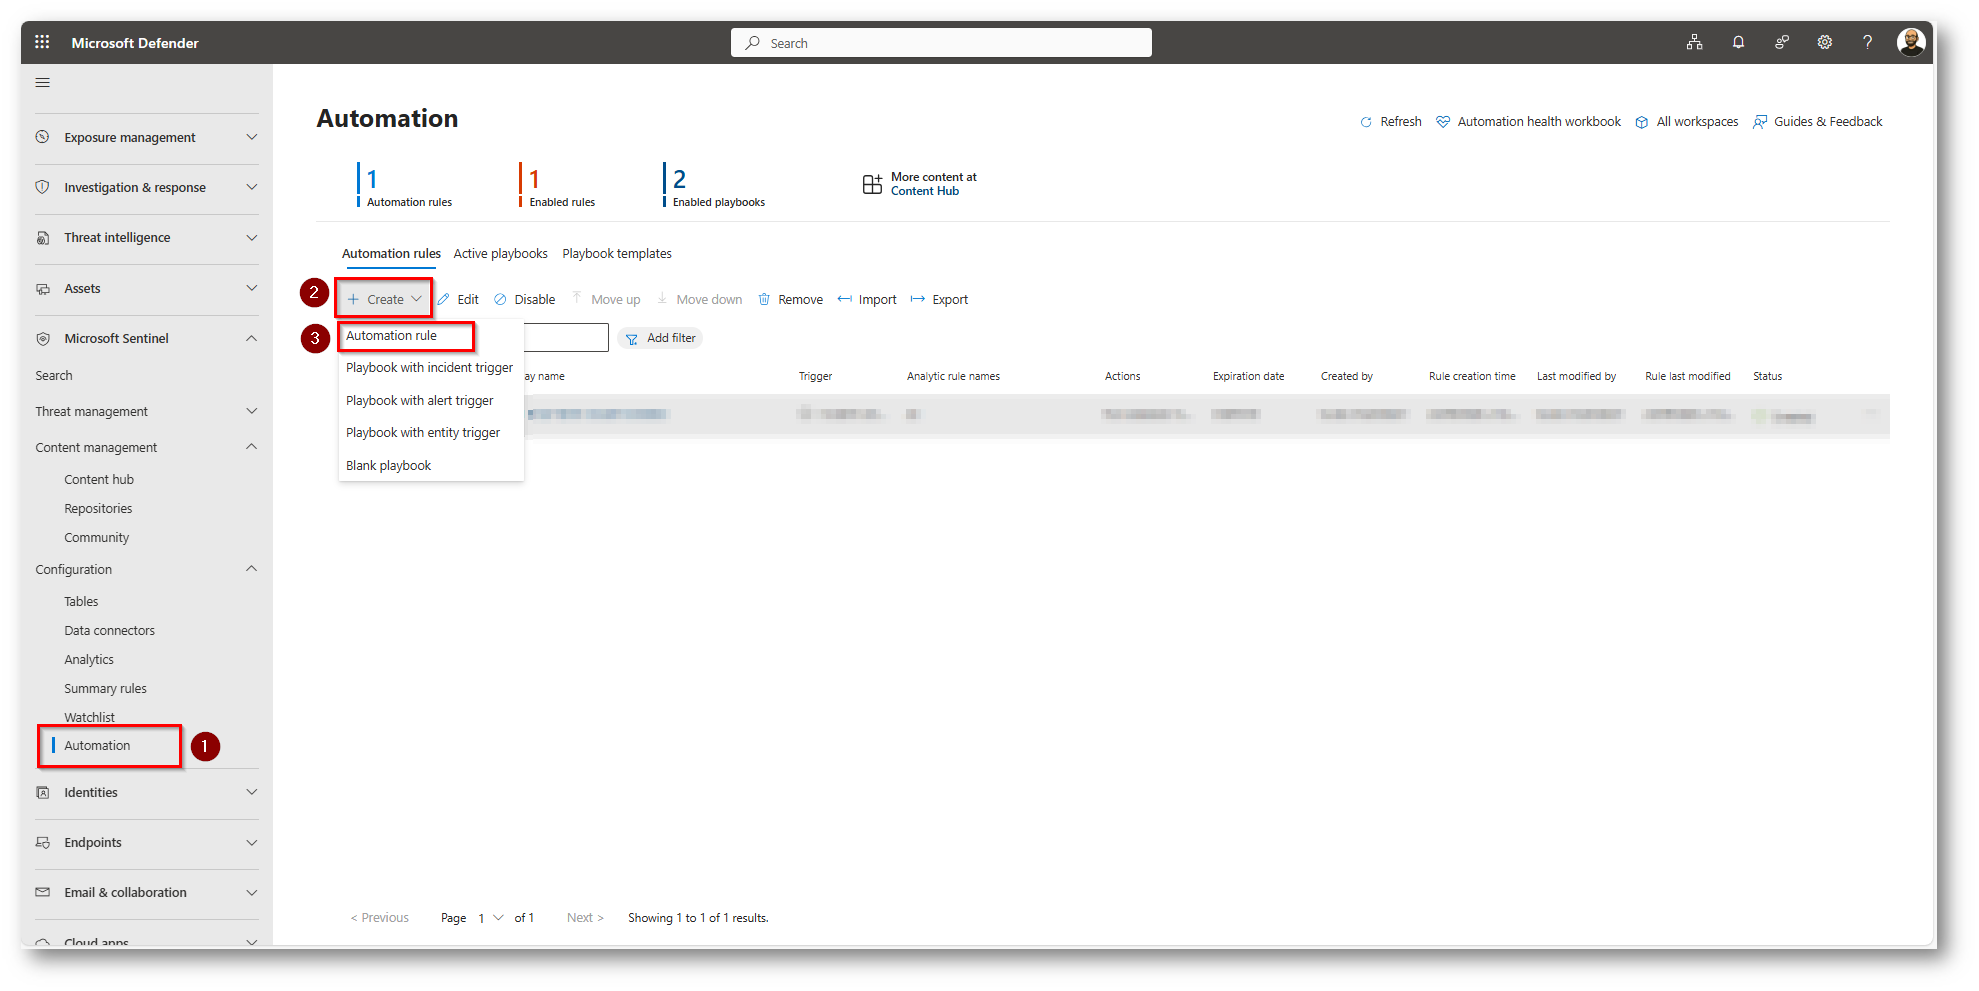Image resolution: width=1979 pixels, height=991 pixels.
Task: Click the Add filter funnel icon
Action: [632, 339]
